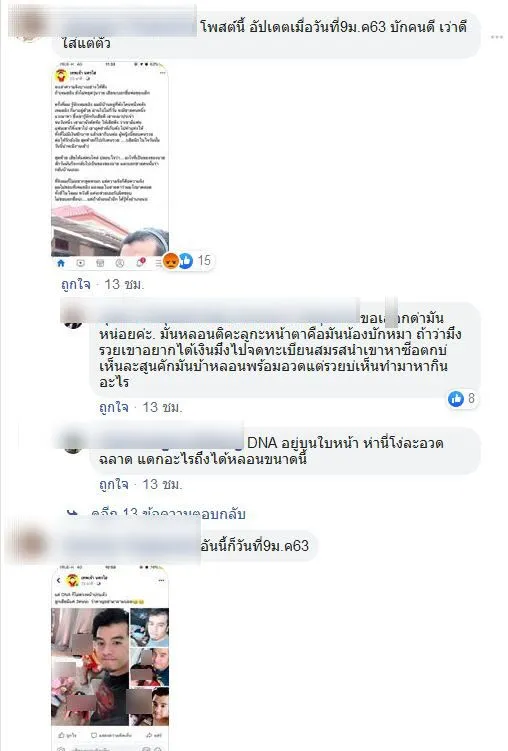This screenshot has height=751, width=508.
Task: Click ถูกใจ under the reply ending with อะไร
Action: click(x=114, y=408)
